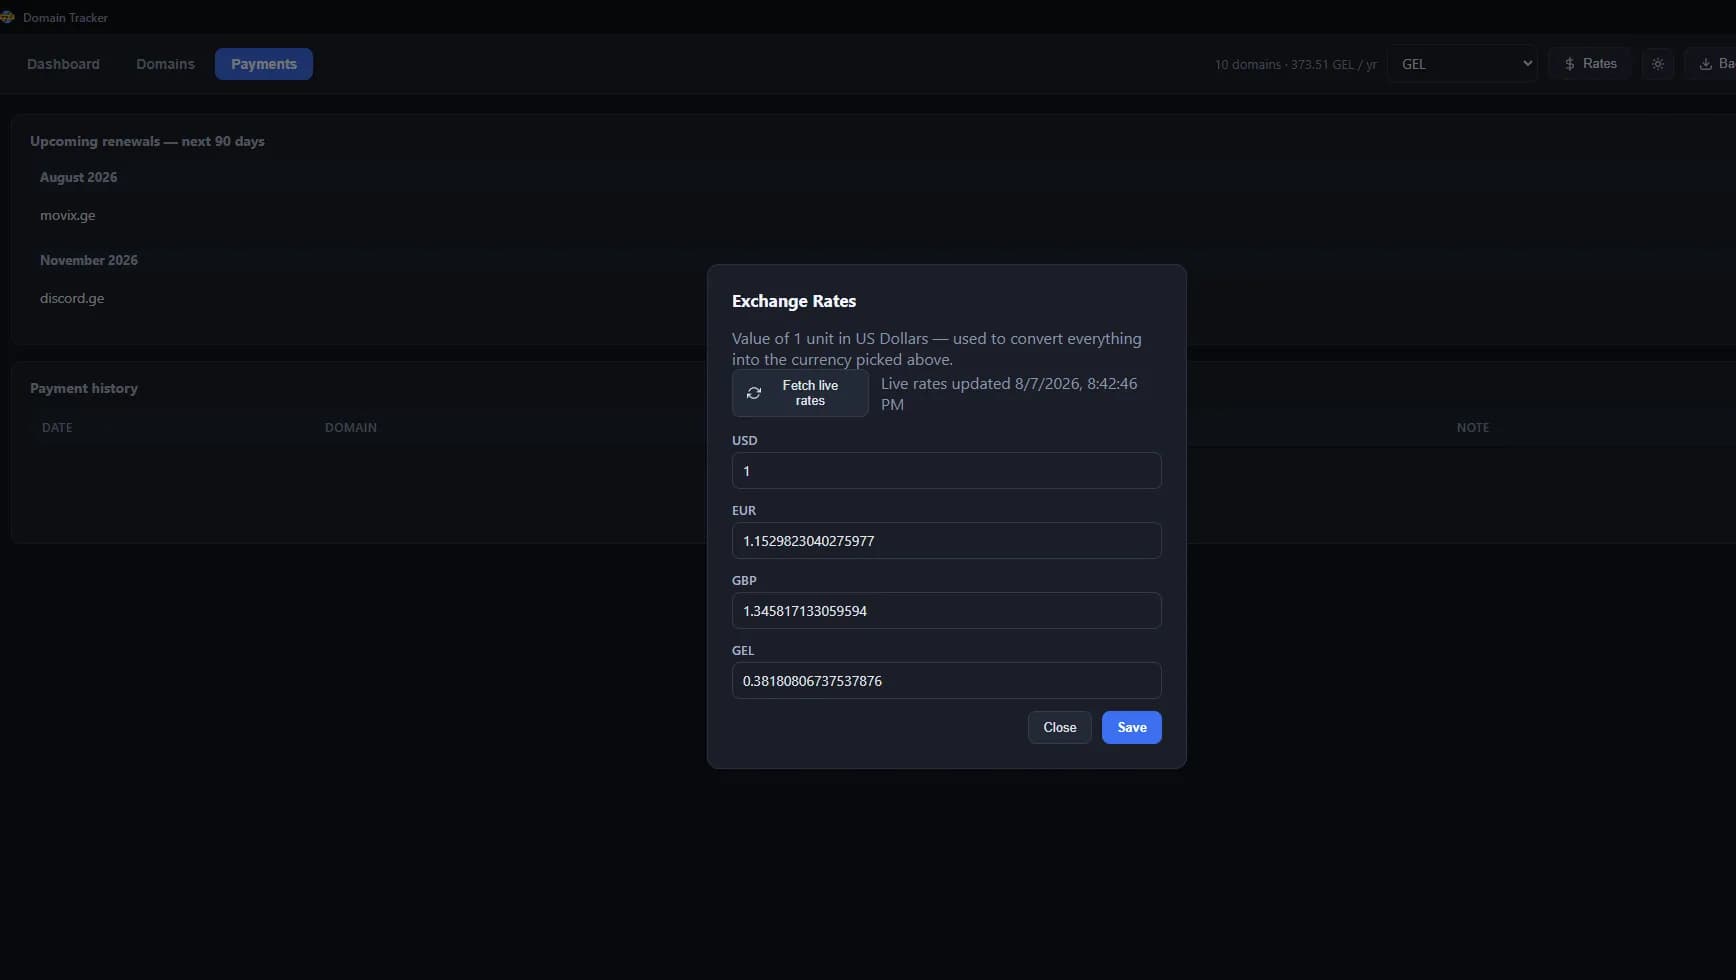1736x980 pixels.
Task: Switch to the Domains tab
Action: [x=165, y=64]
